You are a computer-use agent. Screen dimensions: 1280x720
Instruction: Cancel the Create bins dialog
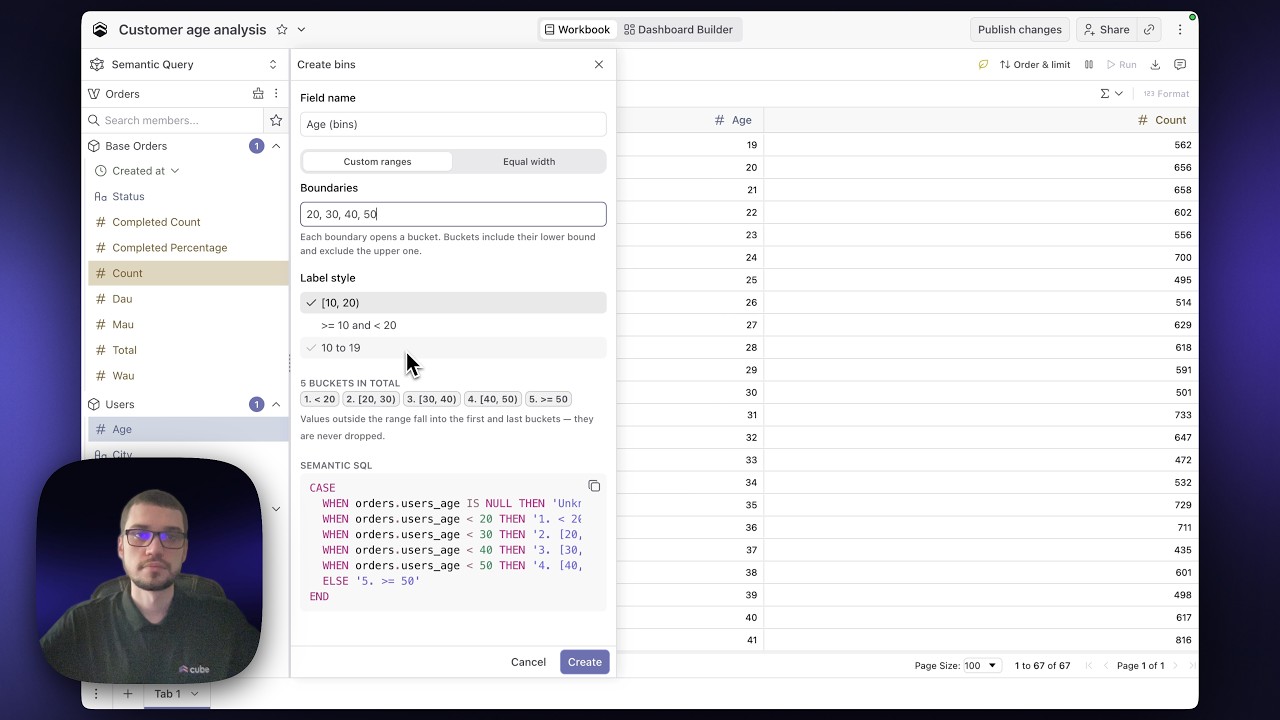(x=528, y=662)
